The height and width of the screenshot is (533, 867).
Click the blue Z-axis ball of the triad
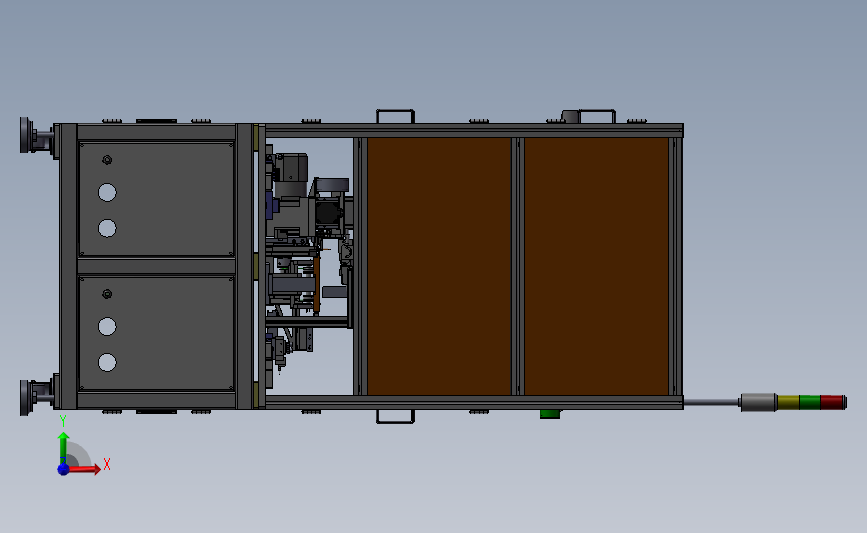click(63, 469)
